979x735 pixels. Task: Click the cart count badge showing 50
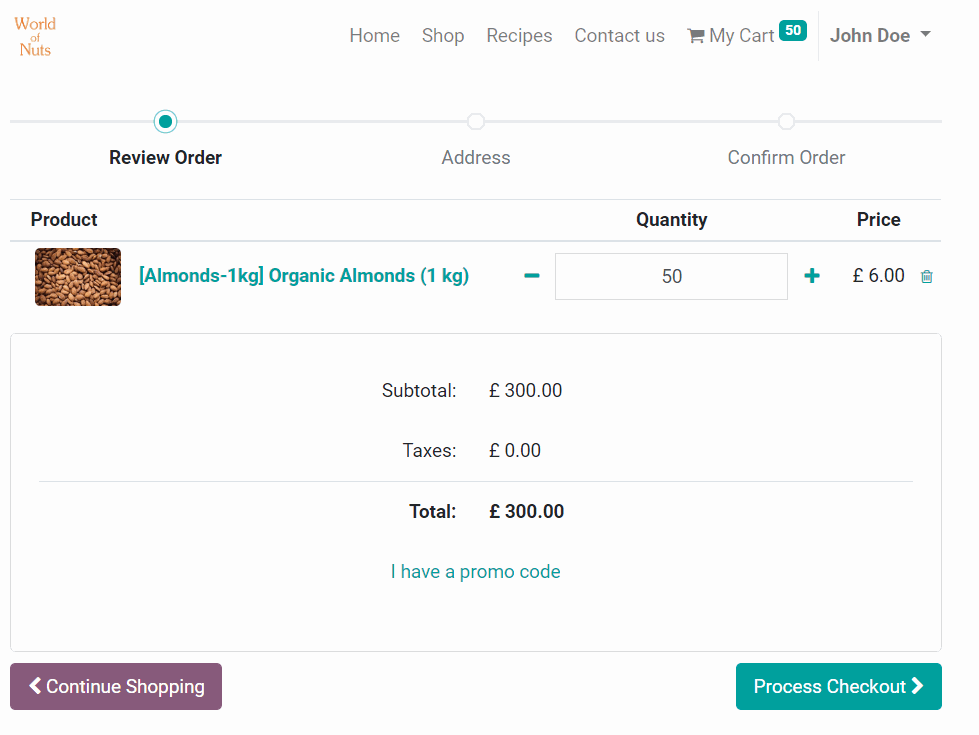(x=793, y=31)
